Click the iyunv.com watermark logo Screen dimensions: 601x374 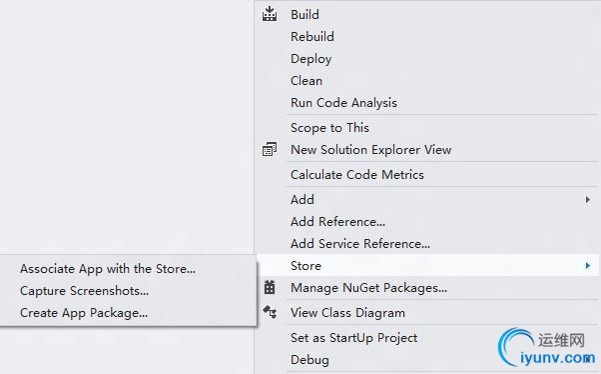coord(547,347)
